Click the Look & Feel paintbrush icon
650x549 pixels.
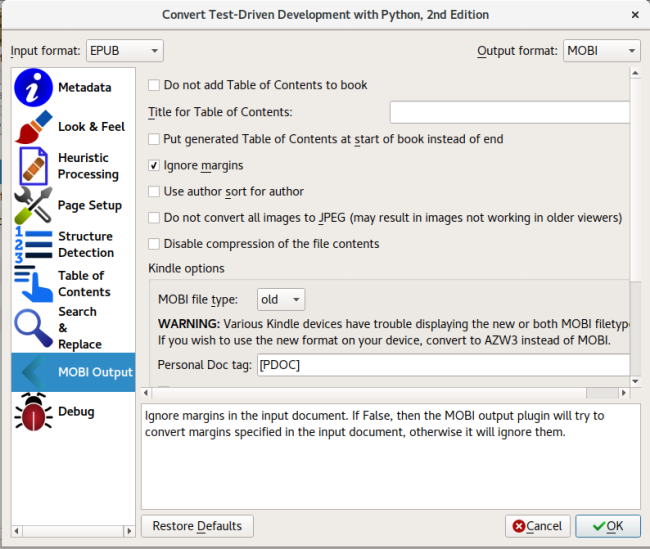(x=34, y=127)
